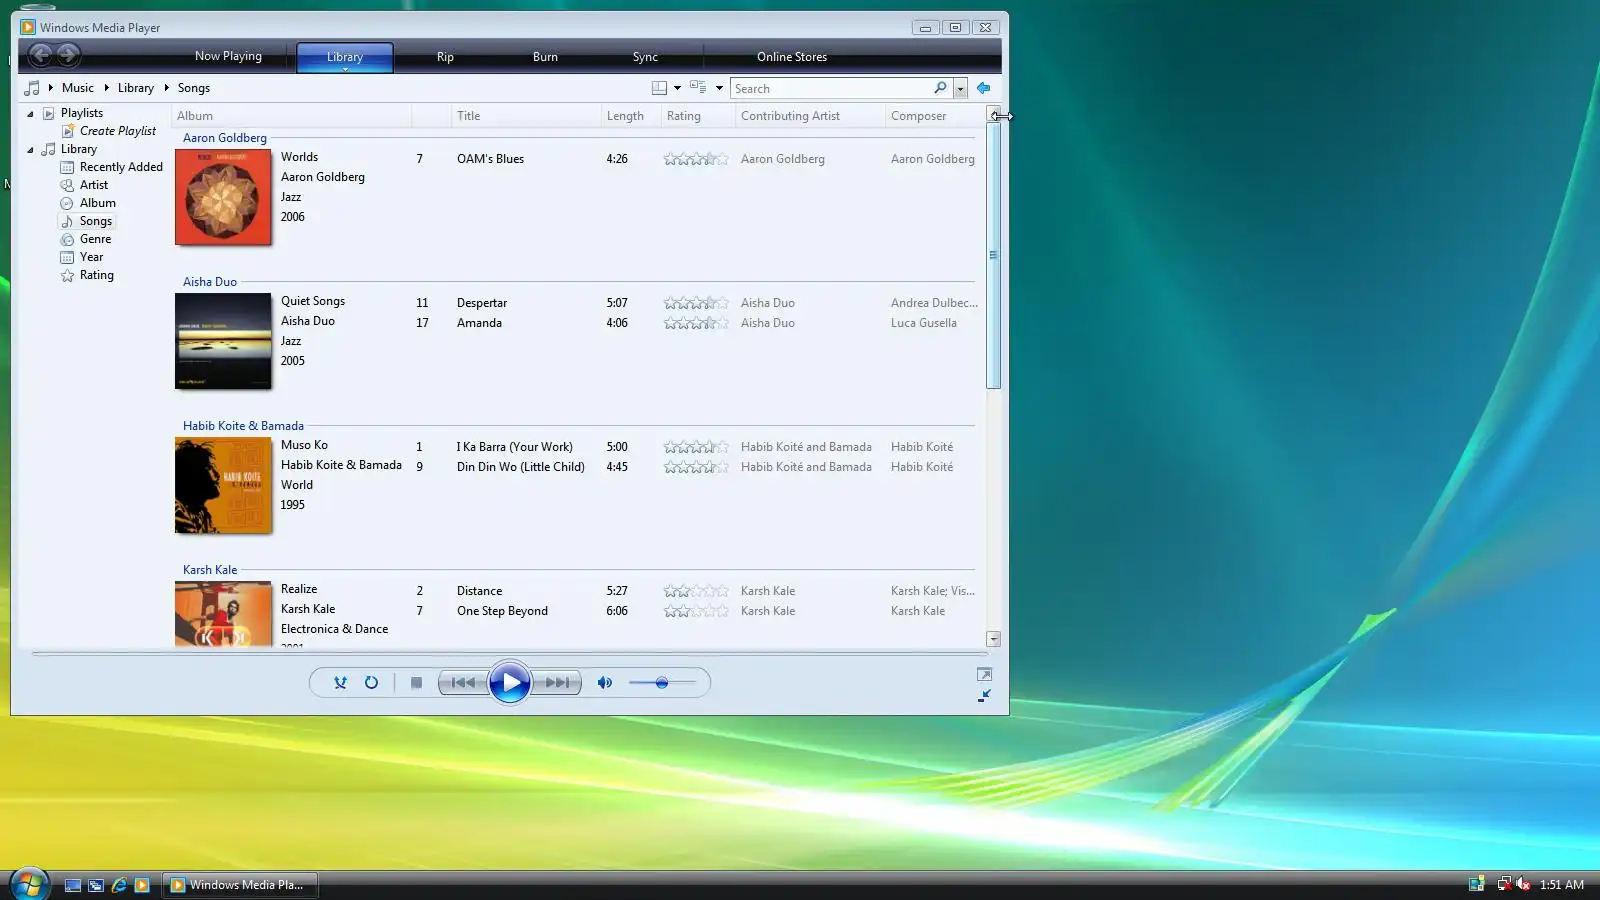Launch Internet Explorer from Quick Launch
Image resolution: width=1600 pixels, height=900 pixels.
(x=119, y=885)
